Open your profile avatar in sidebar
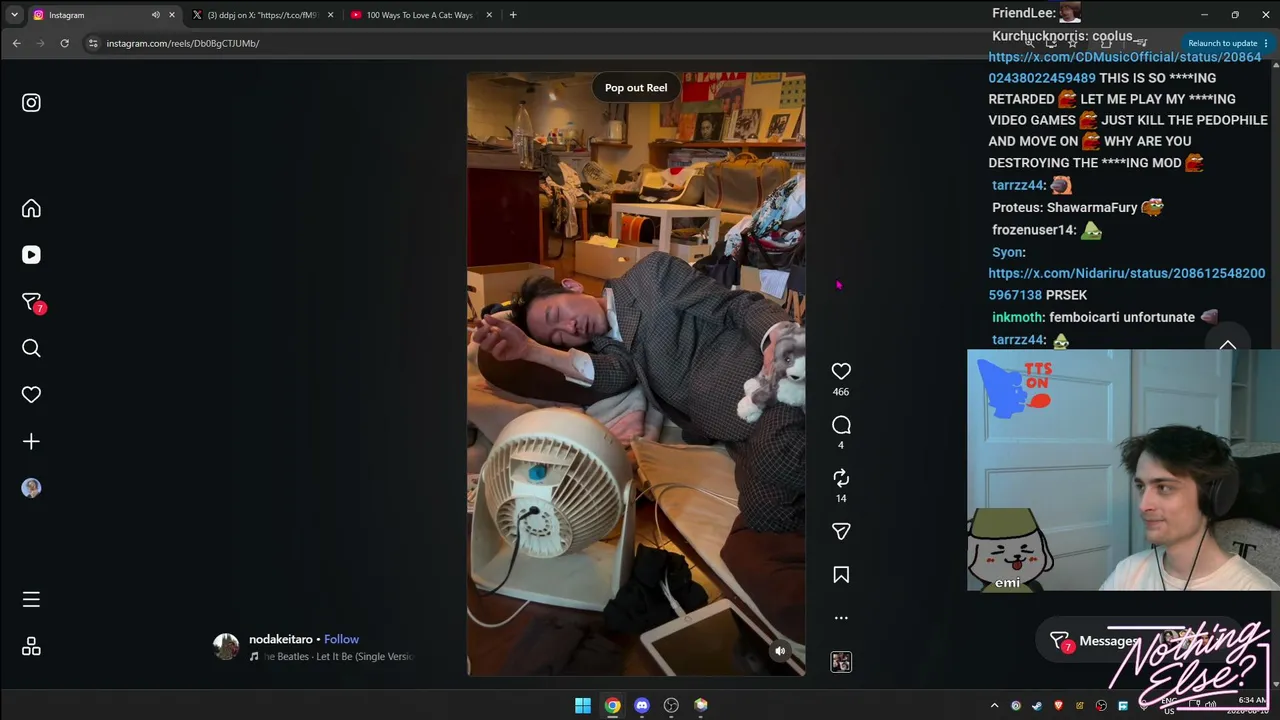Image resolution: width=1280 pixels, height=720 pixels. coord(31,488)
